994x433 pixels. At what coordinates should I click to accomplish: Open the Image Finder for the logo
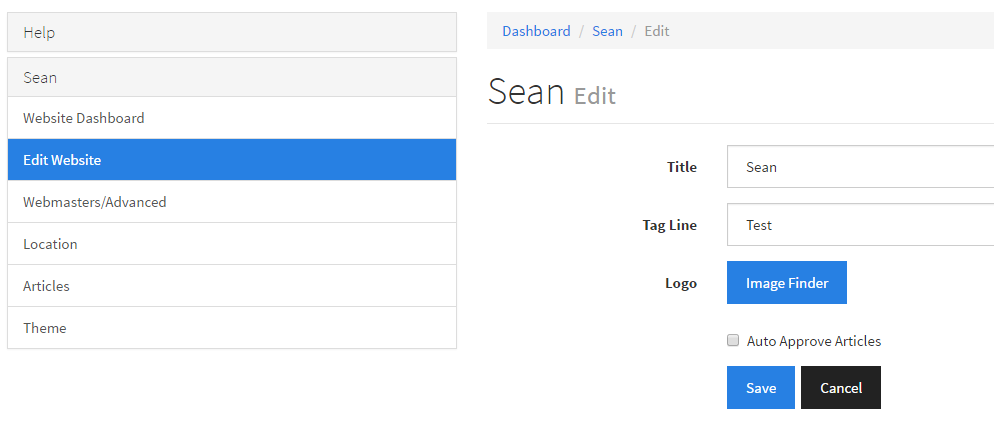coord(787,283)
